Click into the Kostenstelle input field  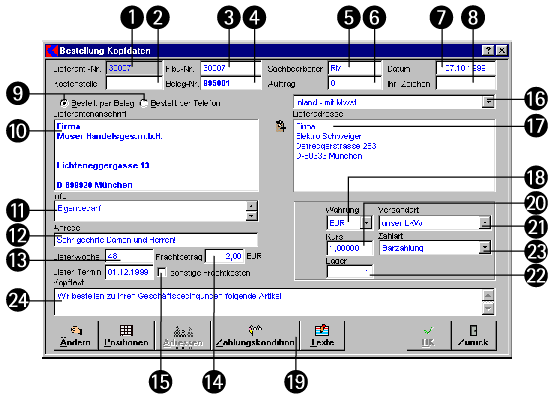click(134, 84)
